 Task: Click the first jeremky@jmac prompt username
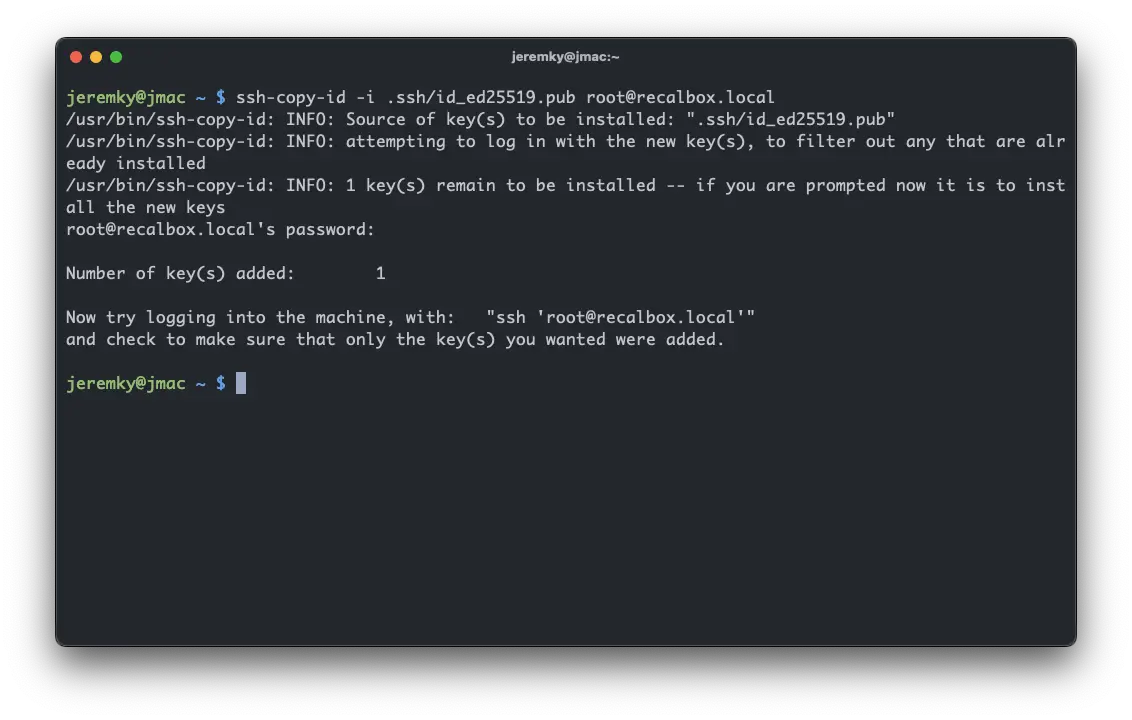[x=126, y=97]
